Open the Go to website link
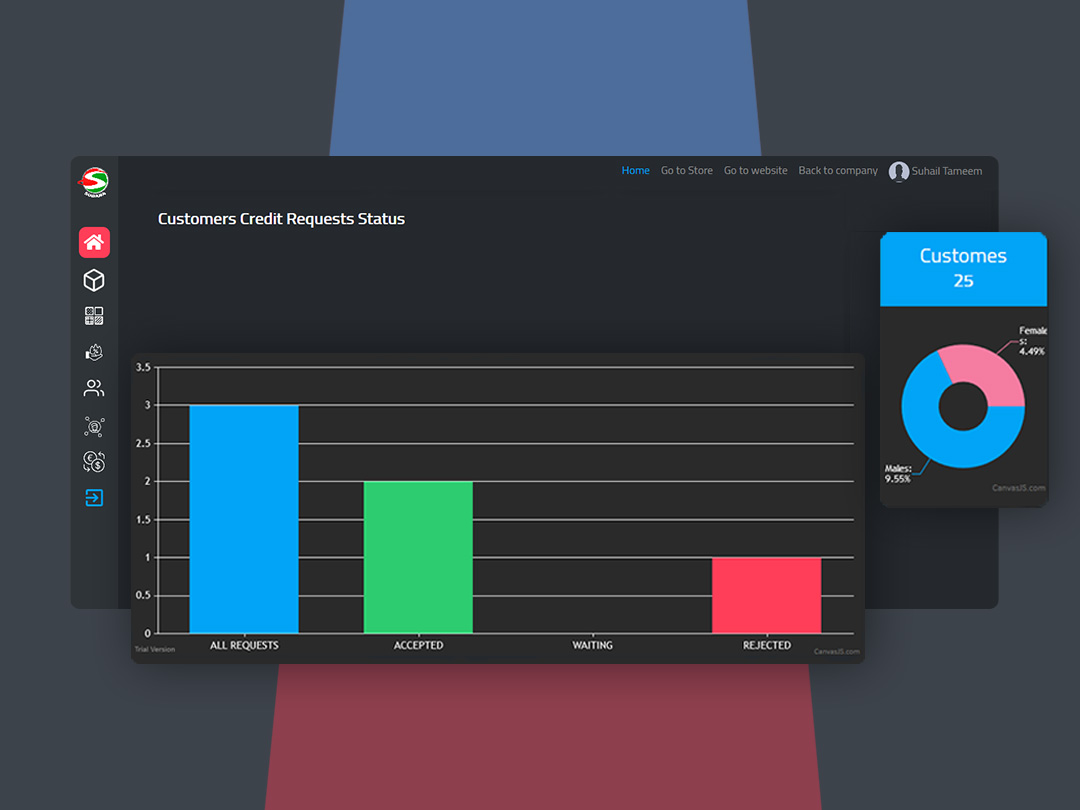Screen dimensions: 1080x810 click(x=755, y=171)
